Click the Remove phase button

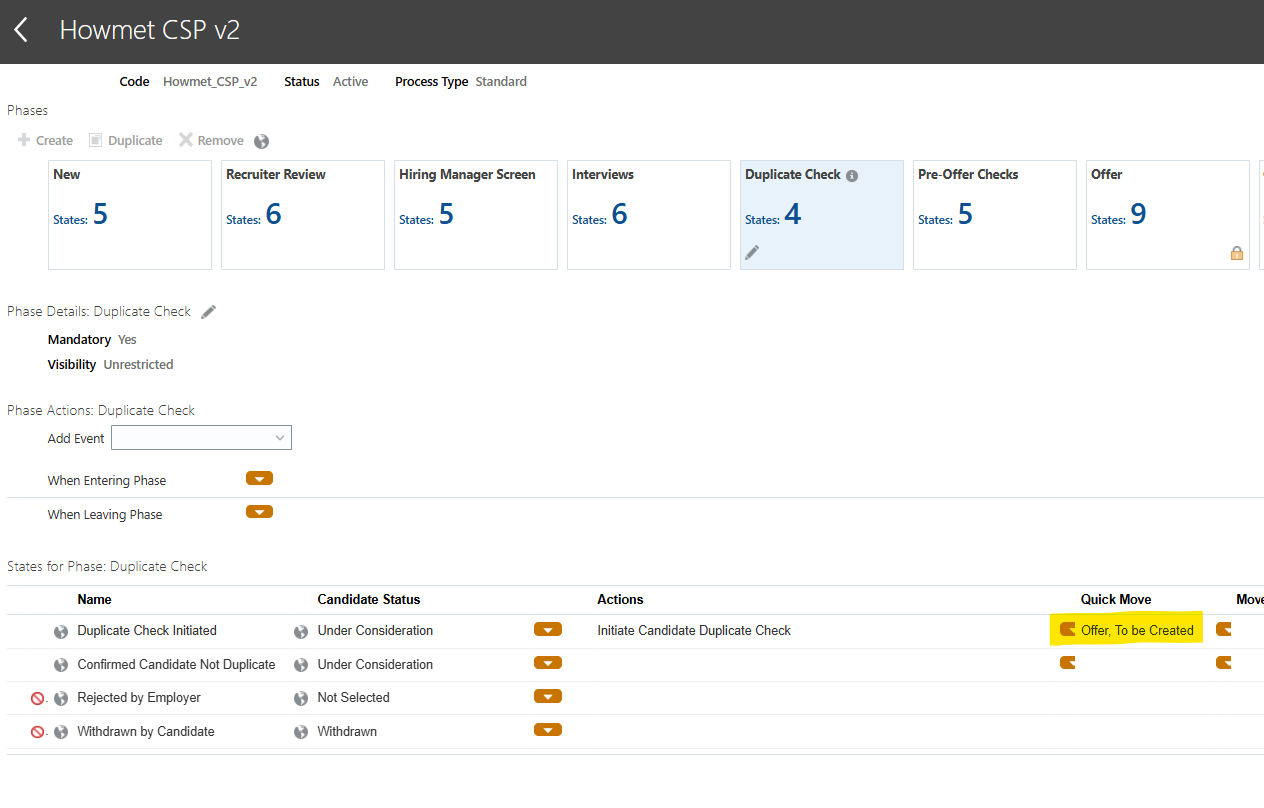[211, 141]
